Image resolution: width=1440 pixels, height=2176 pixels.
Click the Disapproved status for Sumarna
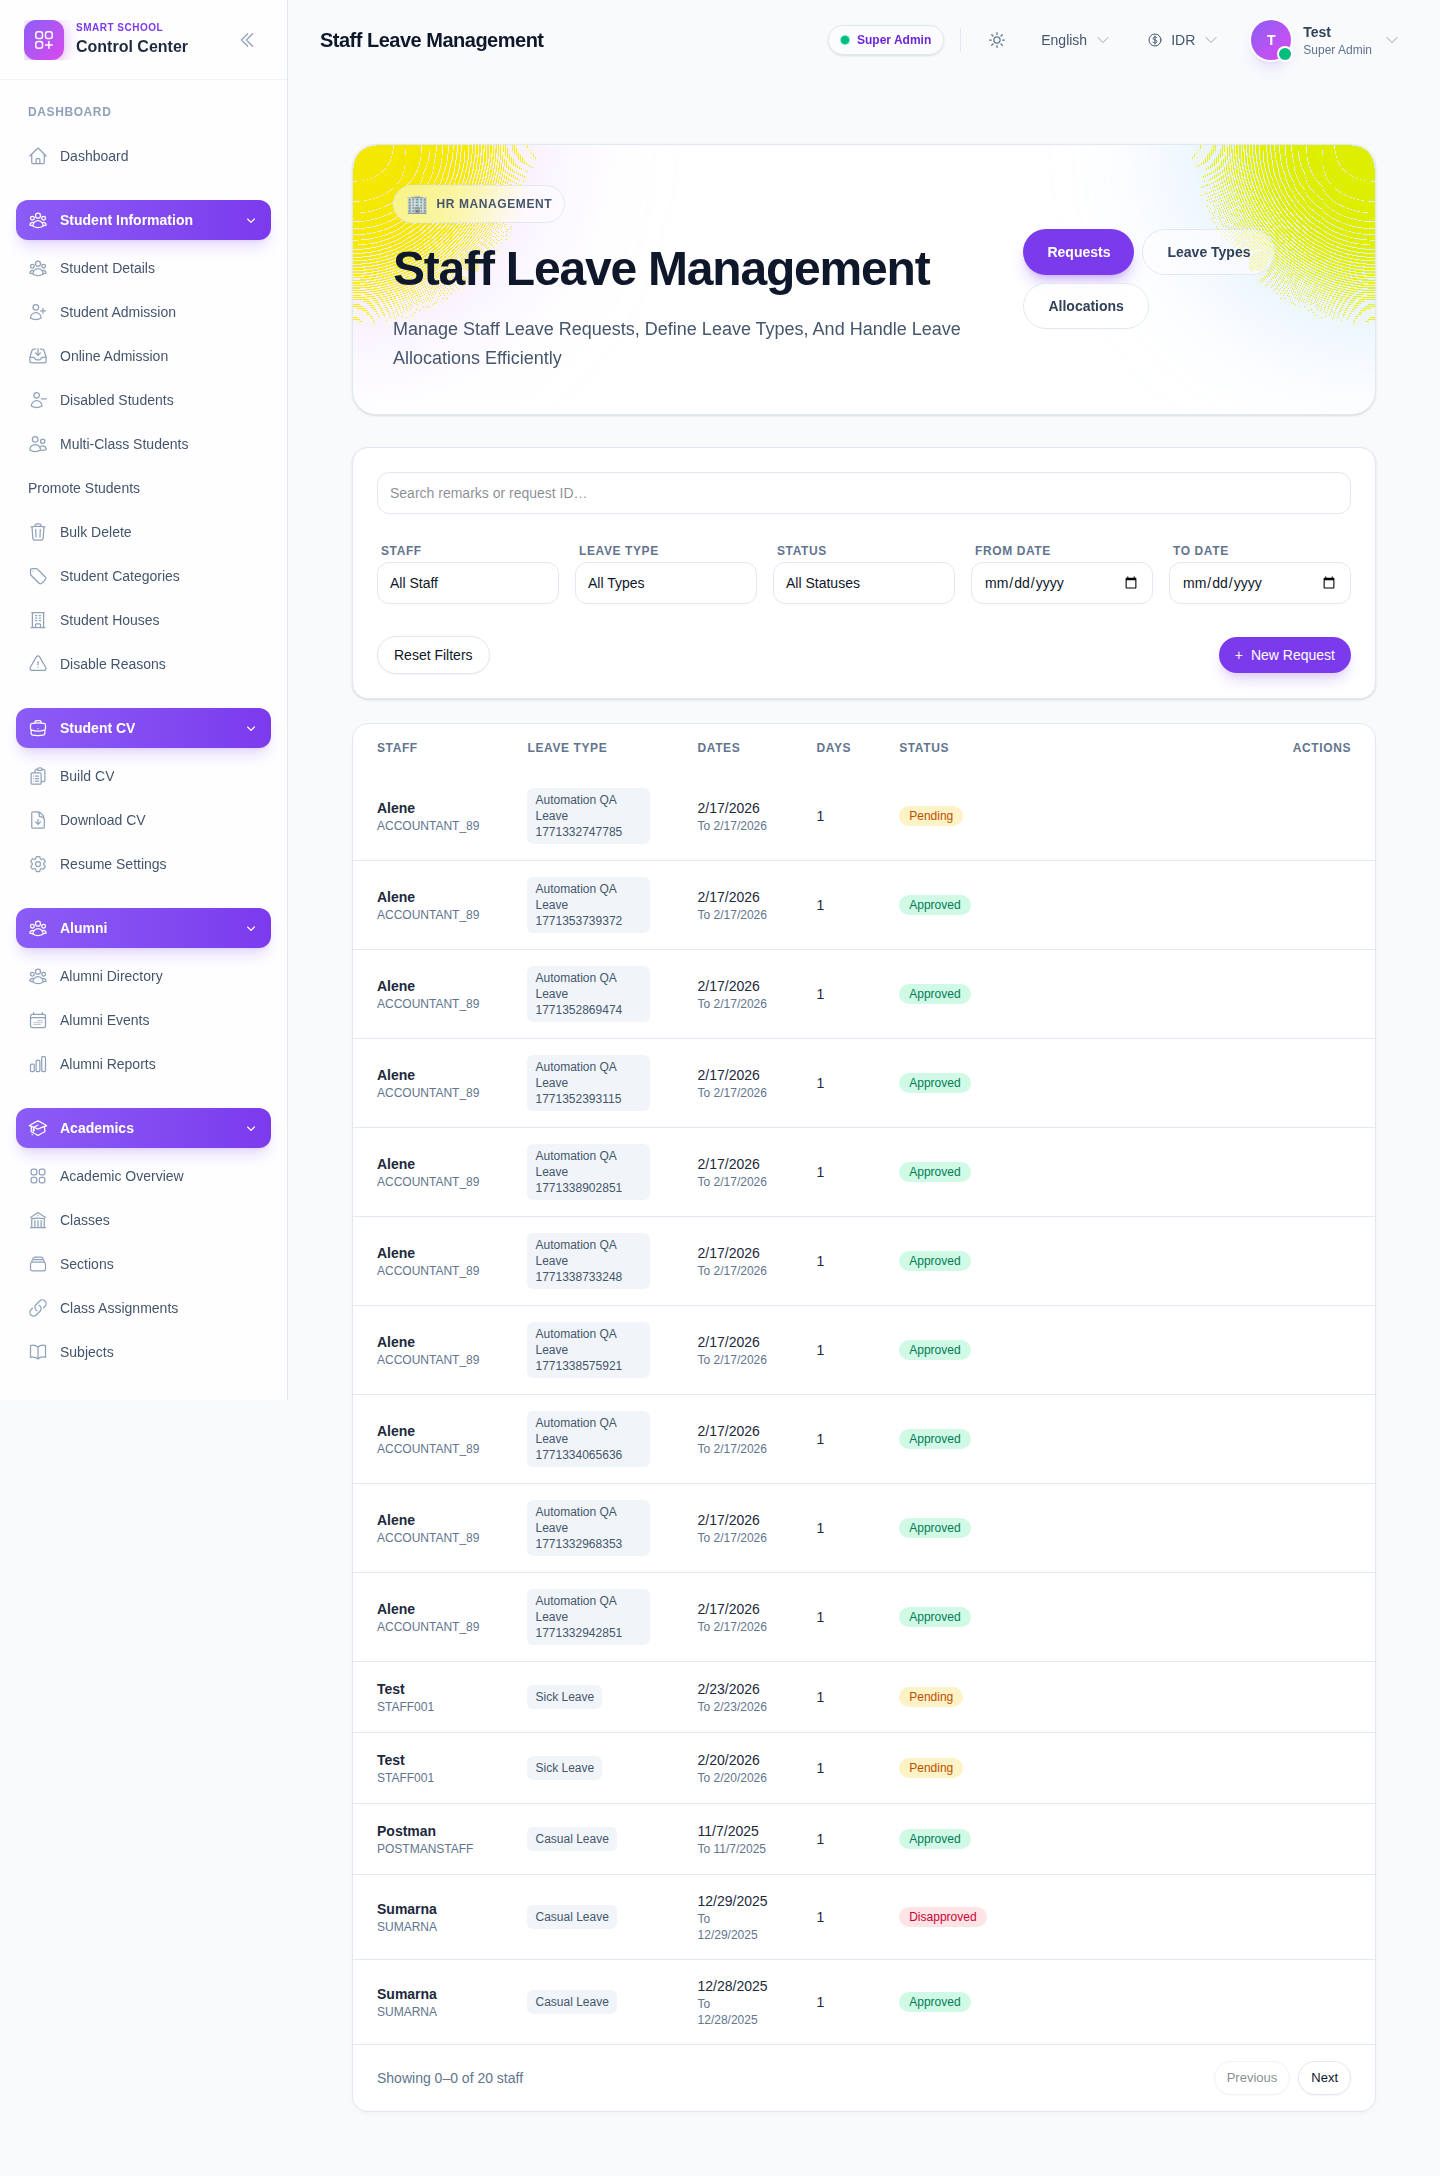pyautogui.click(x=943, y=1917)
